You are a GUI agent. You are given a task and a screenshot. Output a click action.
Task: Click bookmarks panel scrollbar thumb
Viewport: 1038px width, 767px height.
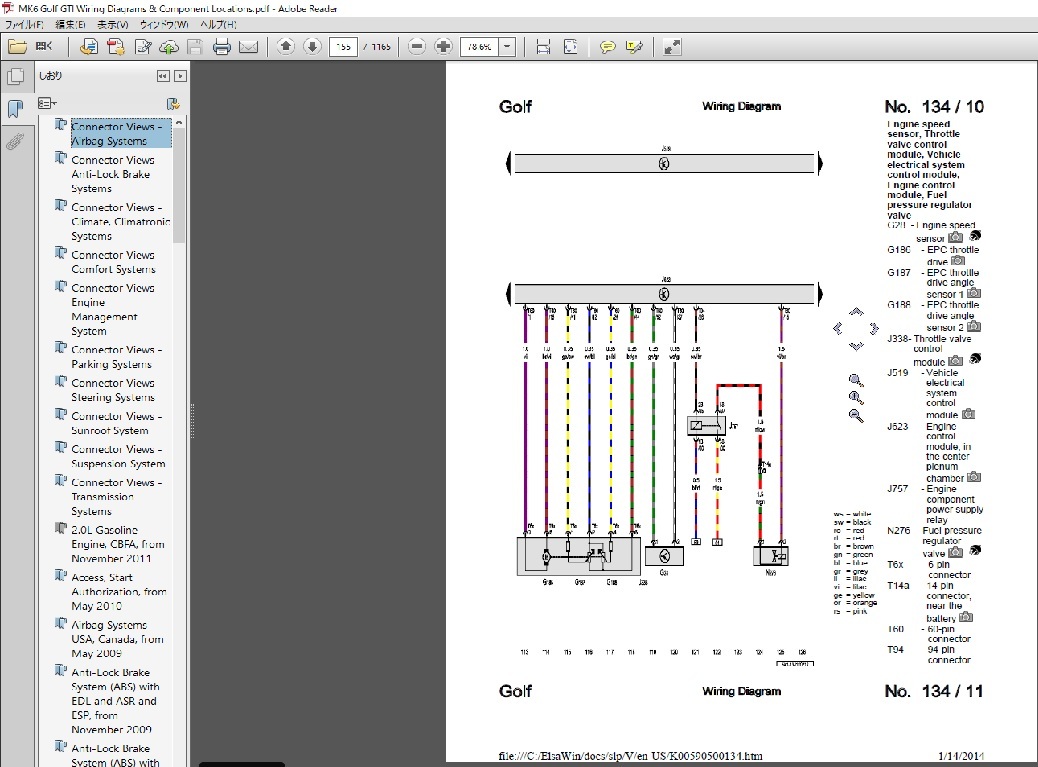click(179, 185)
